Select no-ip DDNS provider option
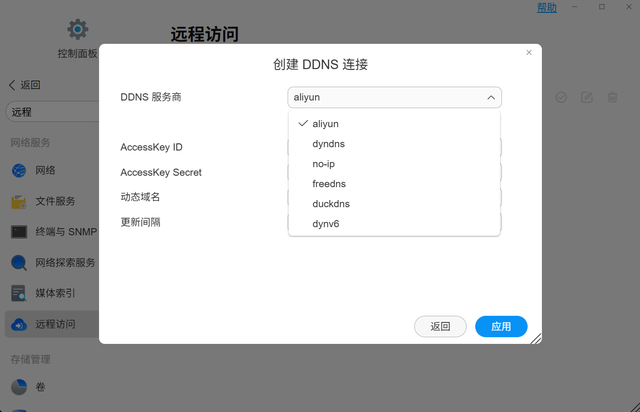The height and width of the screenshot is (412, 640). pyautogui.click(x=323, y=164)
